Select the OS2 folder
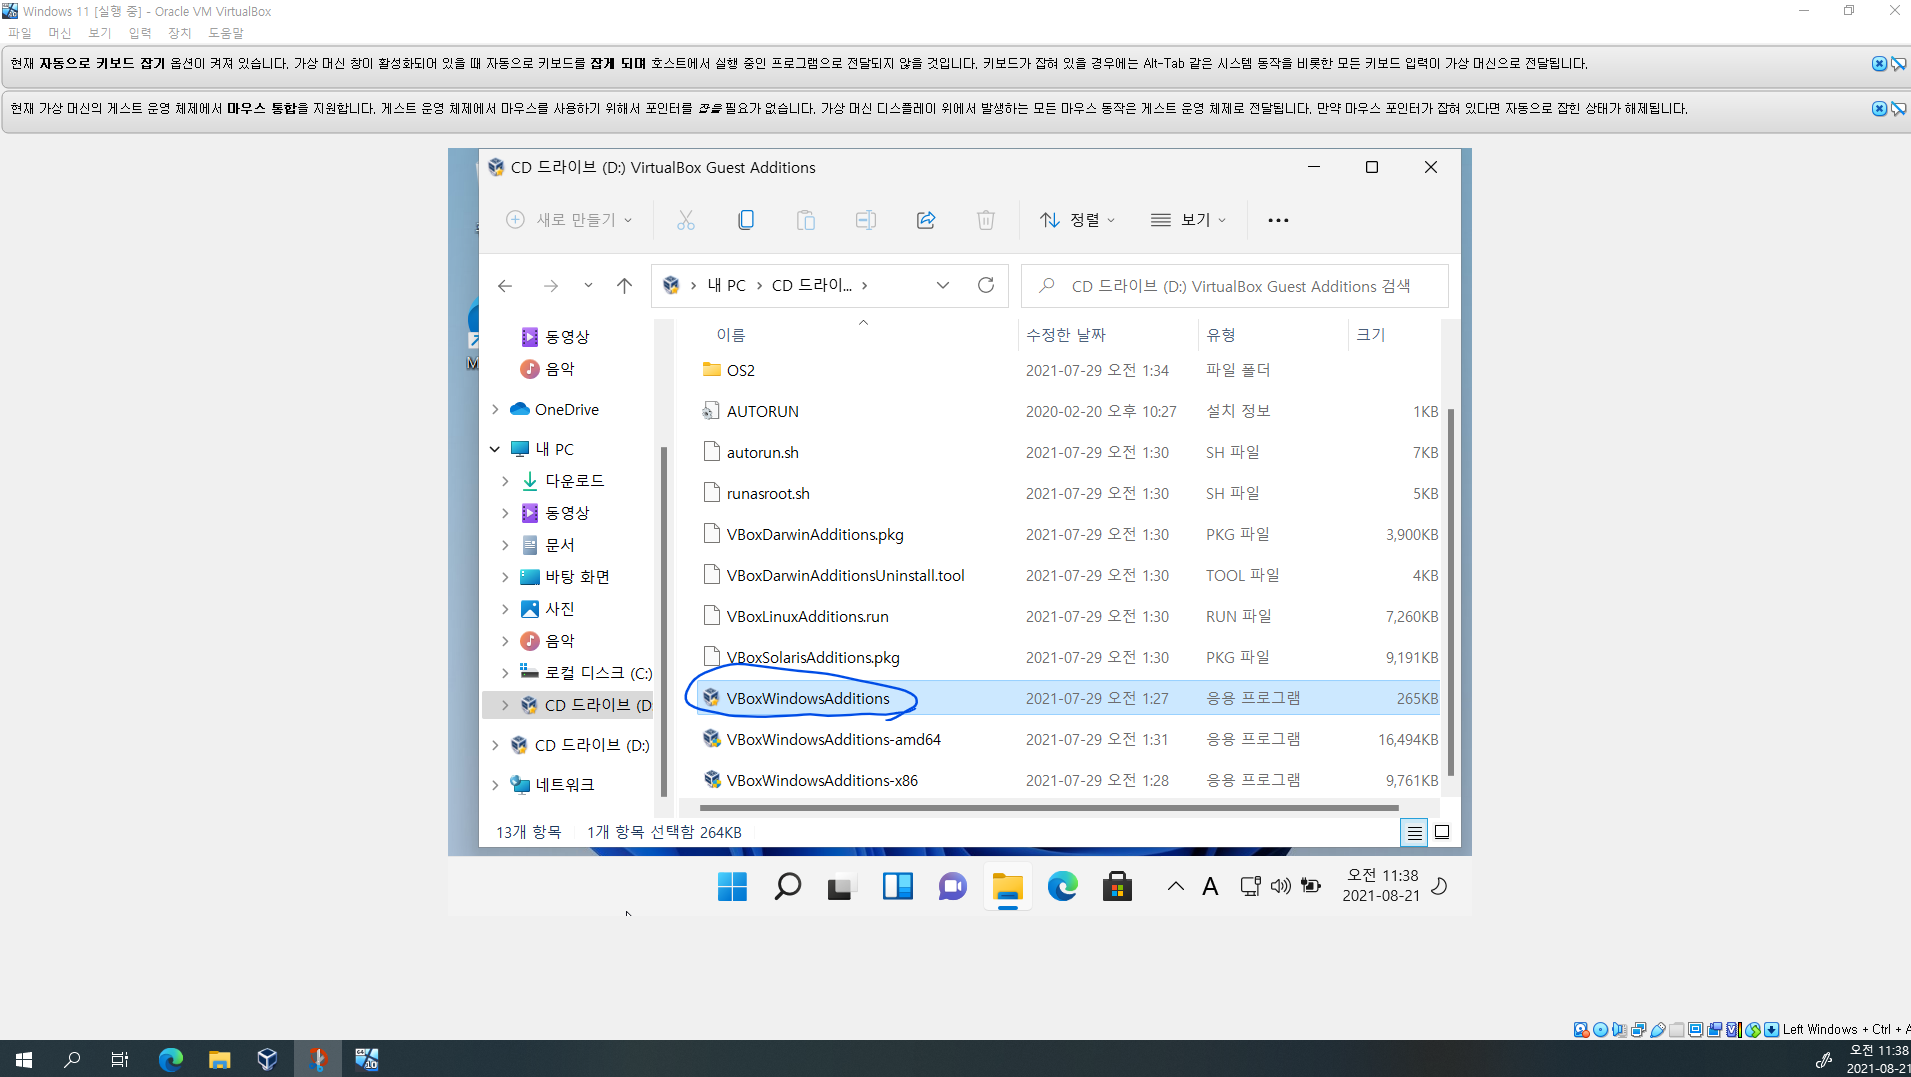This screenshot has height=1077, width=1911. 741,370
